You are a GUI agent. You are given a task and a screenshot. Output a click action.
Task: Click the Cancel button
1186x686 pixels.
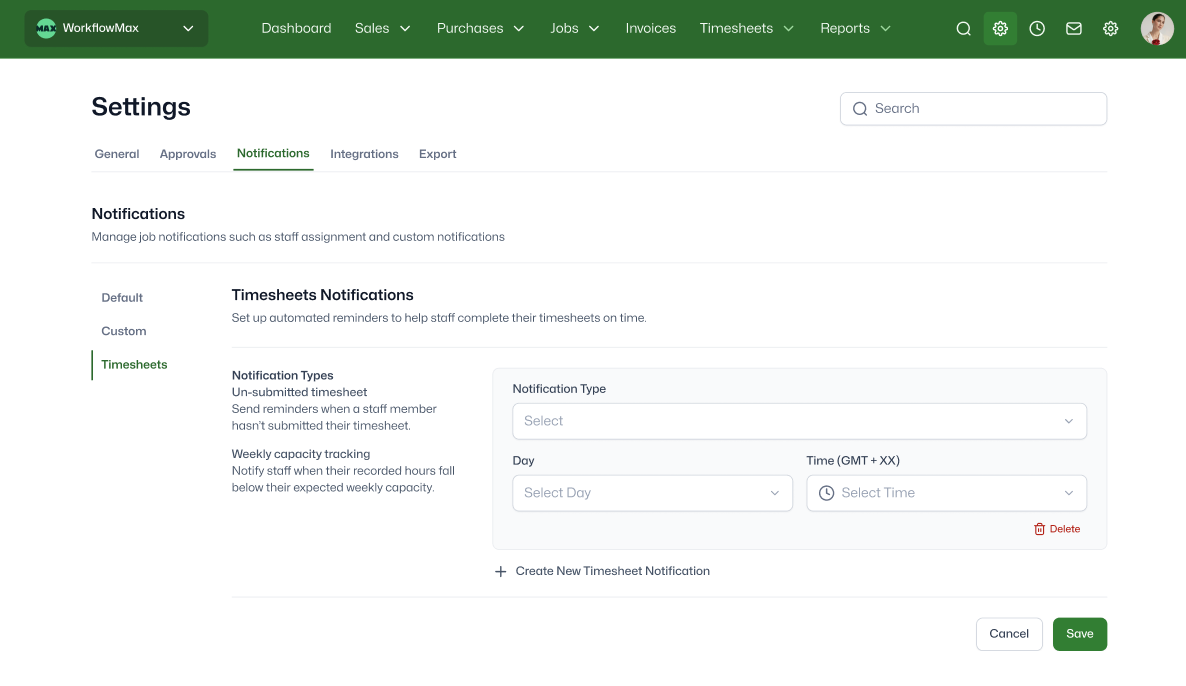1008,634
